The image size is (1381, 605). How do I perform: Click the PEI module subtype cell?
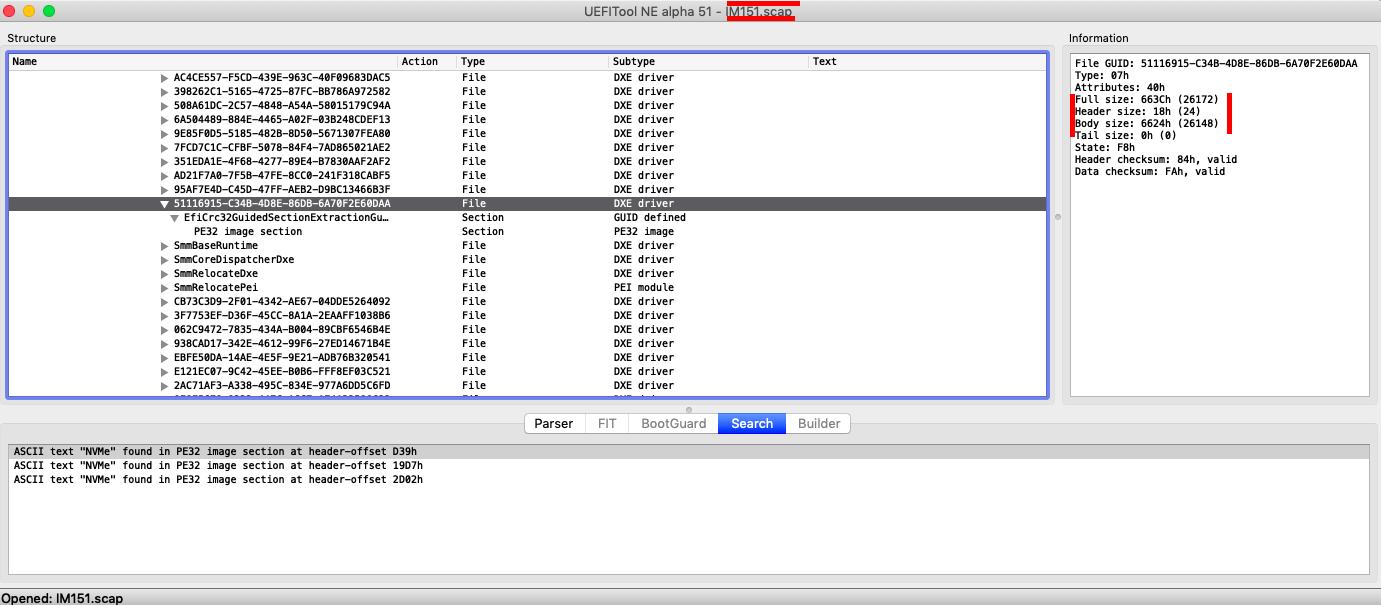click(642, 287)
